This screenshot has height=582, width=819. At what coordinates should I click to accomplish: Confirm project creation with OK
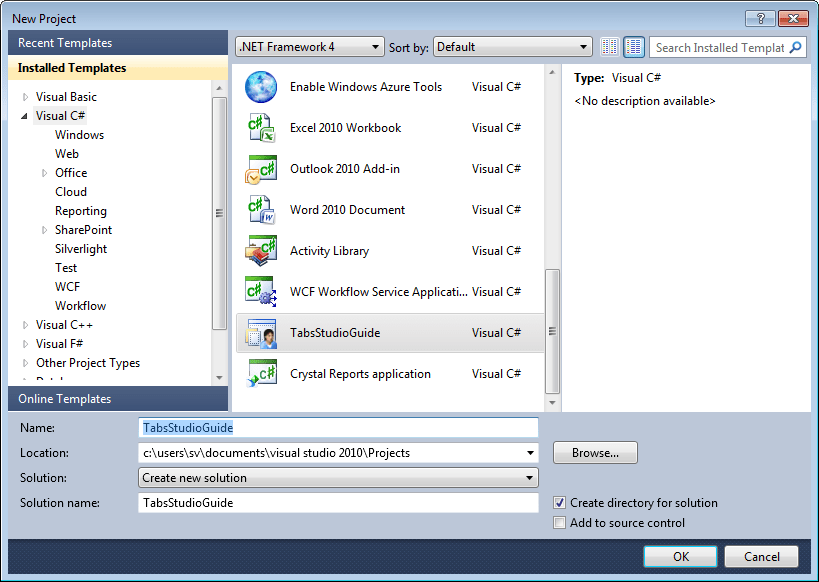point(680,556)
